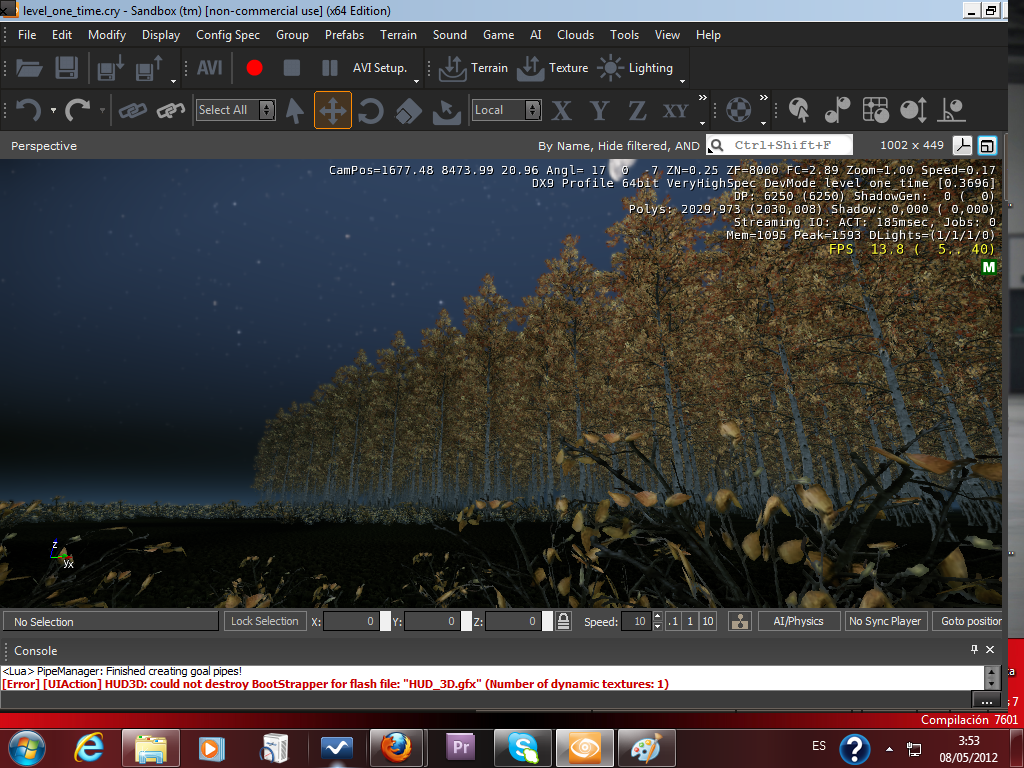1024x768 pixels.
Task: Pin the Console panel
Action: click(x=974, y=649)
